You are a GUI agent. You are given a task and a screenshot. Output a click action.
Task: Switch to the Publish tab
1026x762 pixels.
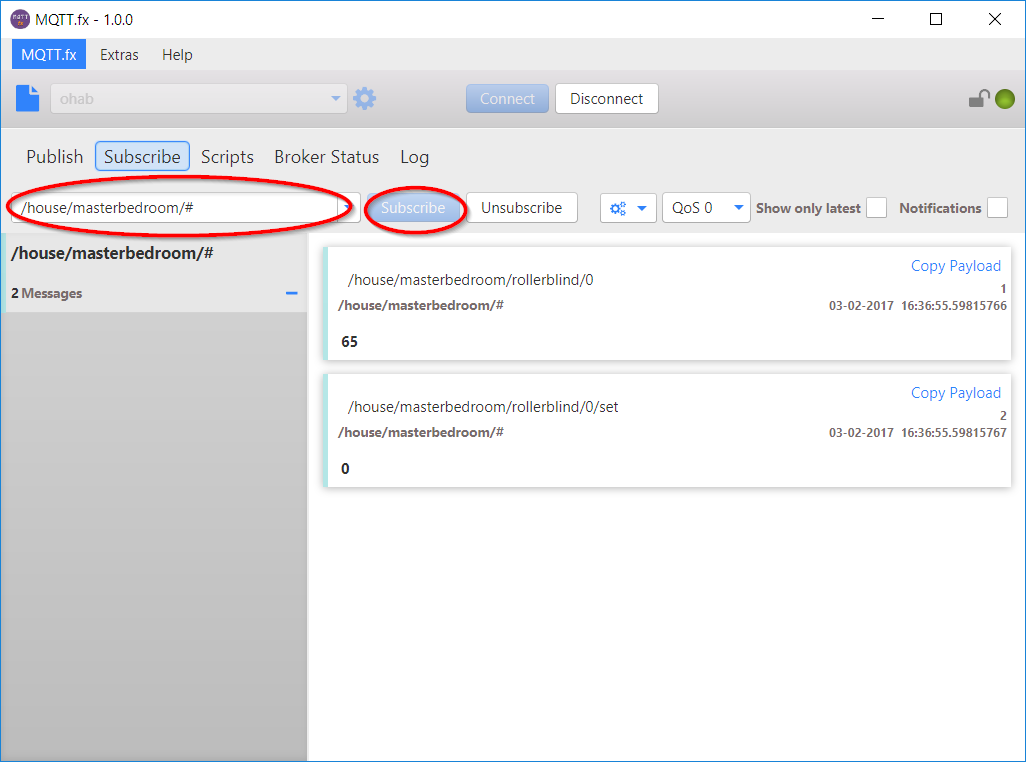[x=55, y=157]
